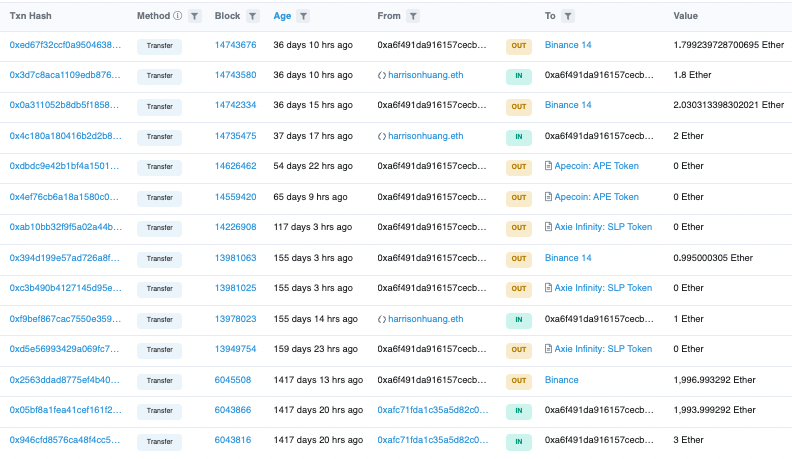Open transaction 0x3d7c8aca1109edb876...
Image resolution: width=792 pixels, height=459 pixels.
coord(65,75)
